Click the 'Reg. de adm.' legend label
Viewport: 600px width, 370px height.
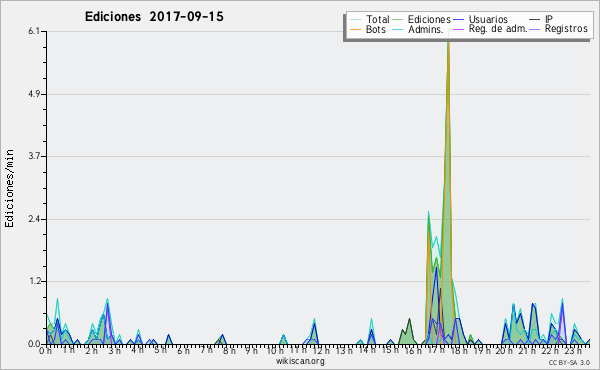(x=498, y=29)
